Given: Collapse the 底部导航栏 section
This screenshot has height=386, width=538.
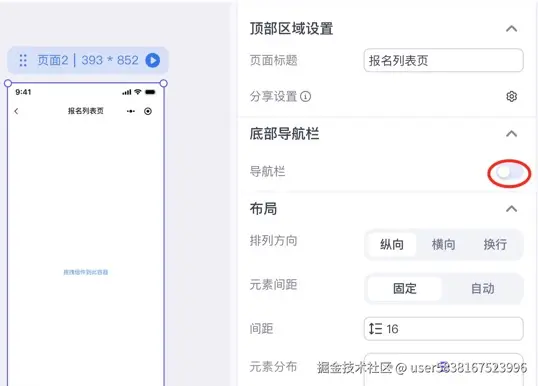Looking at the screenshot, I should coord(512,133).
